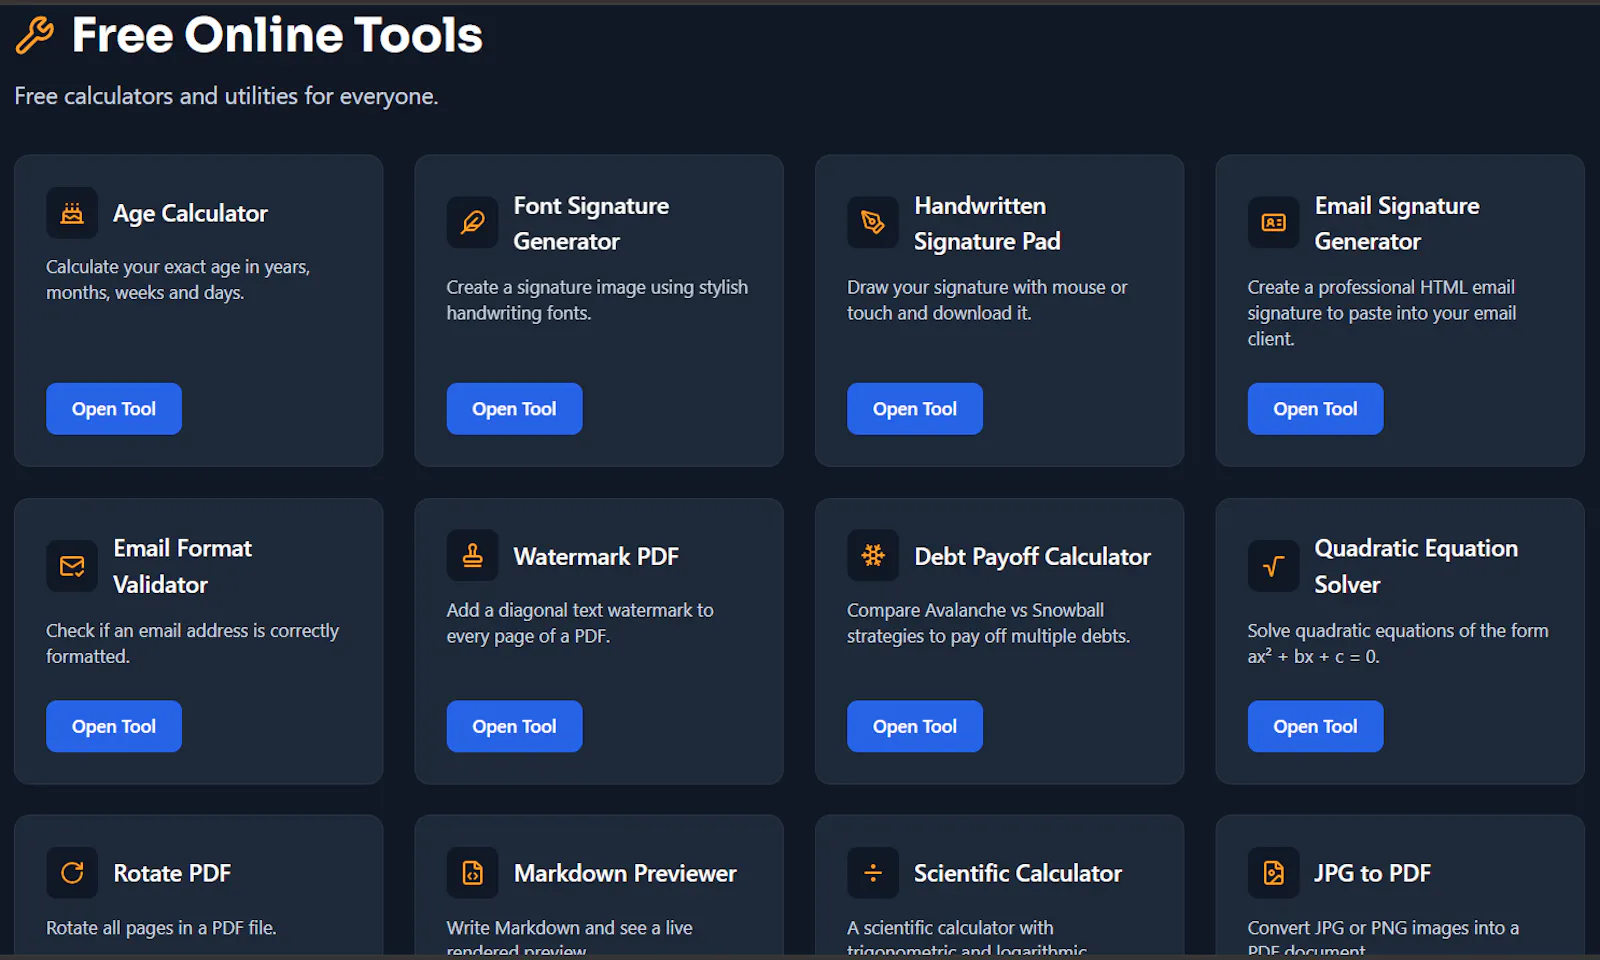Click the Free Online Tools heading
This screenshot has height=960, width=1600.
coord(277,35)
